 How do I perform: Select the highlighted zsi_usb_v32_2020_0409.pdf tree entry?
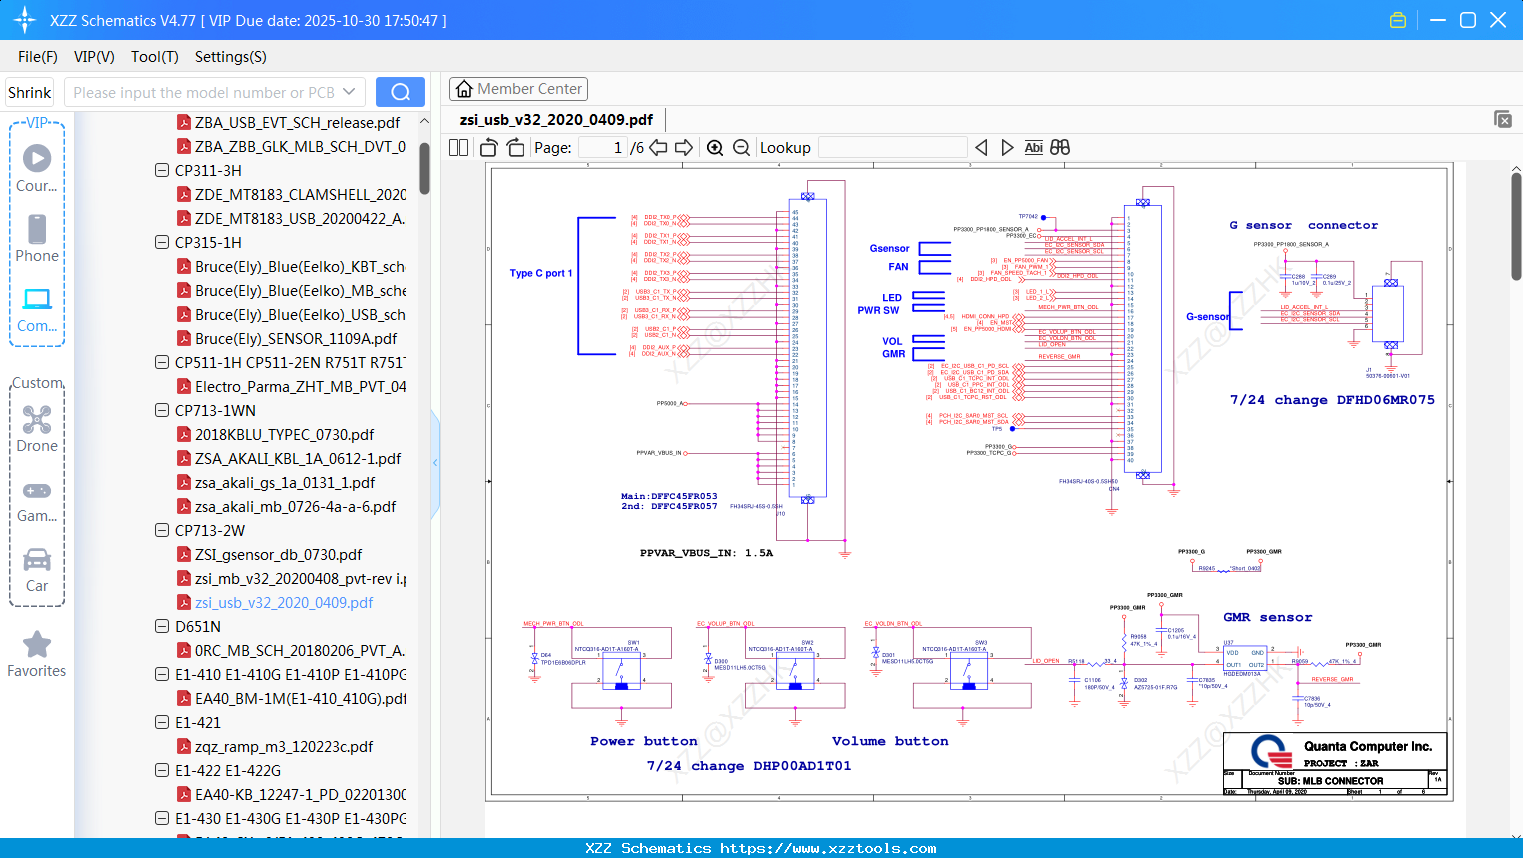tap(284, 602)
